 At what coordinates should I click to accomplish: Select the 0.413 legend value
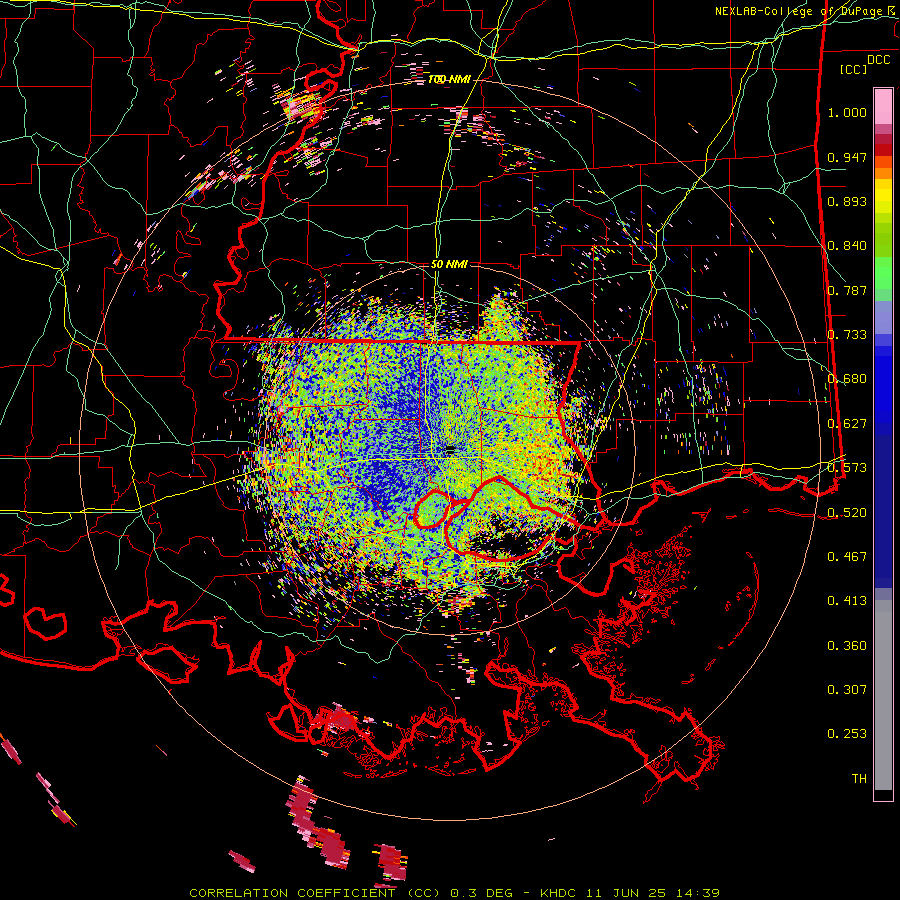point(847,601)
